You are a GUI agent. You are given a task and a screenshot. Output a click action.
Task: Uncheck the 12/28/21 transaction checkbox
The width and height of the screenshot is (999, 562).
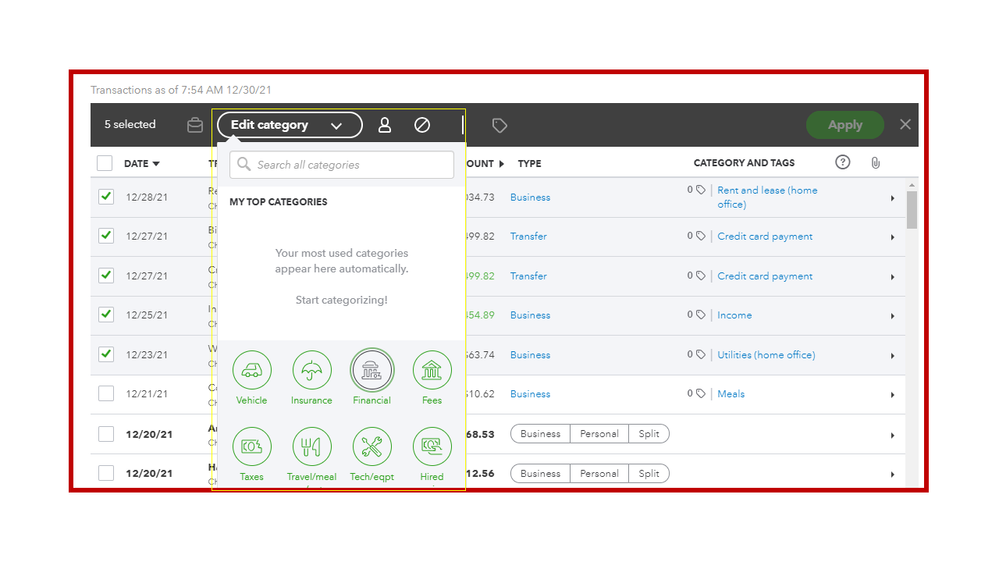tap(106, 196)
